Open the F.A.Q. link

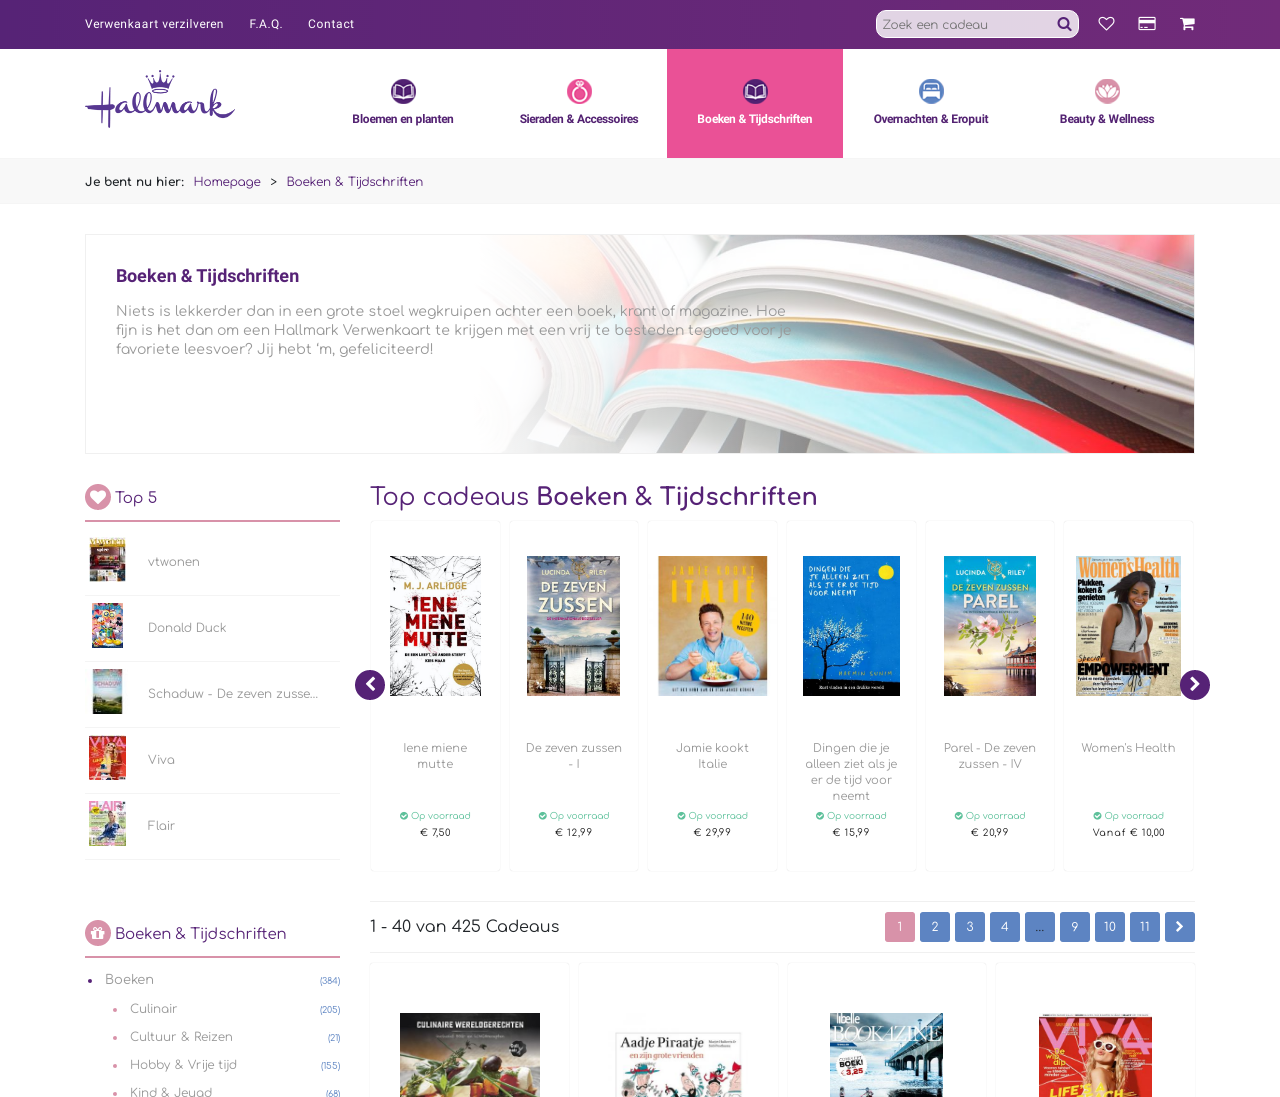pos(266,24)
